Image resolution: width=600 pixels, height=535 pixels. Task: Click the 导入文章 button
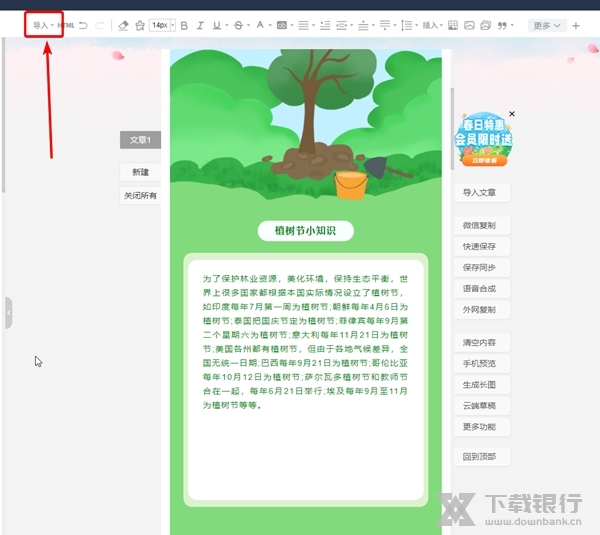(482, 192)
